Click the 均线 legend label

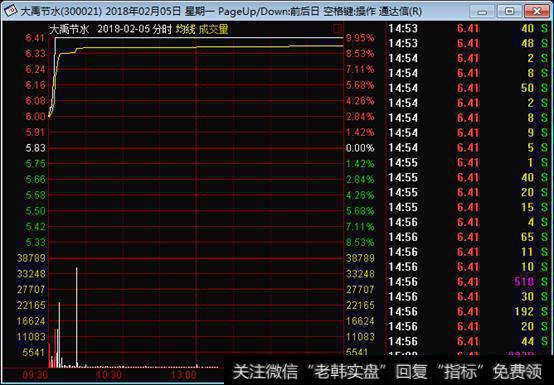click(x=185, y=29)
